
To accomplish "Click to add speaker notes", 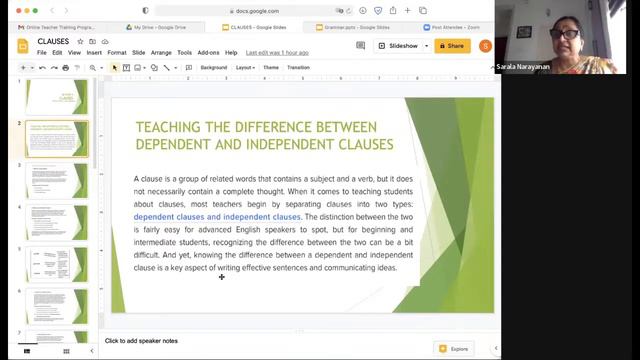I will point(141,341).
